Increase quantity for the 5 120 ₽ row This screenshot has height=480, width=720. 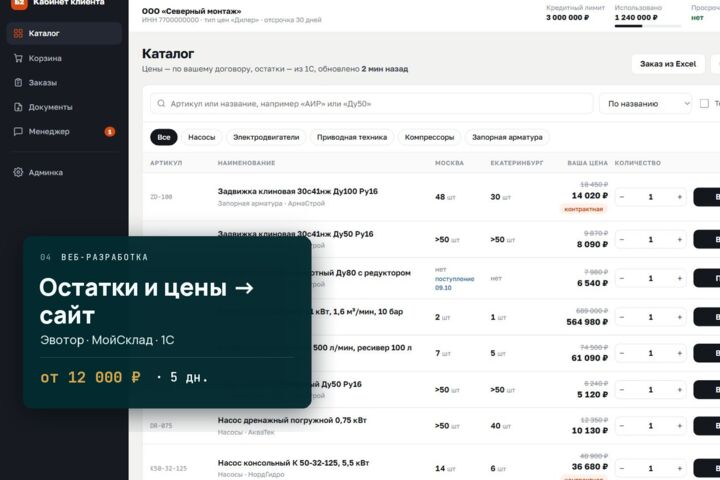680,390
